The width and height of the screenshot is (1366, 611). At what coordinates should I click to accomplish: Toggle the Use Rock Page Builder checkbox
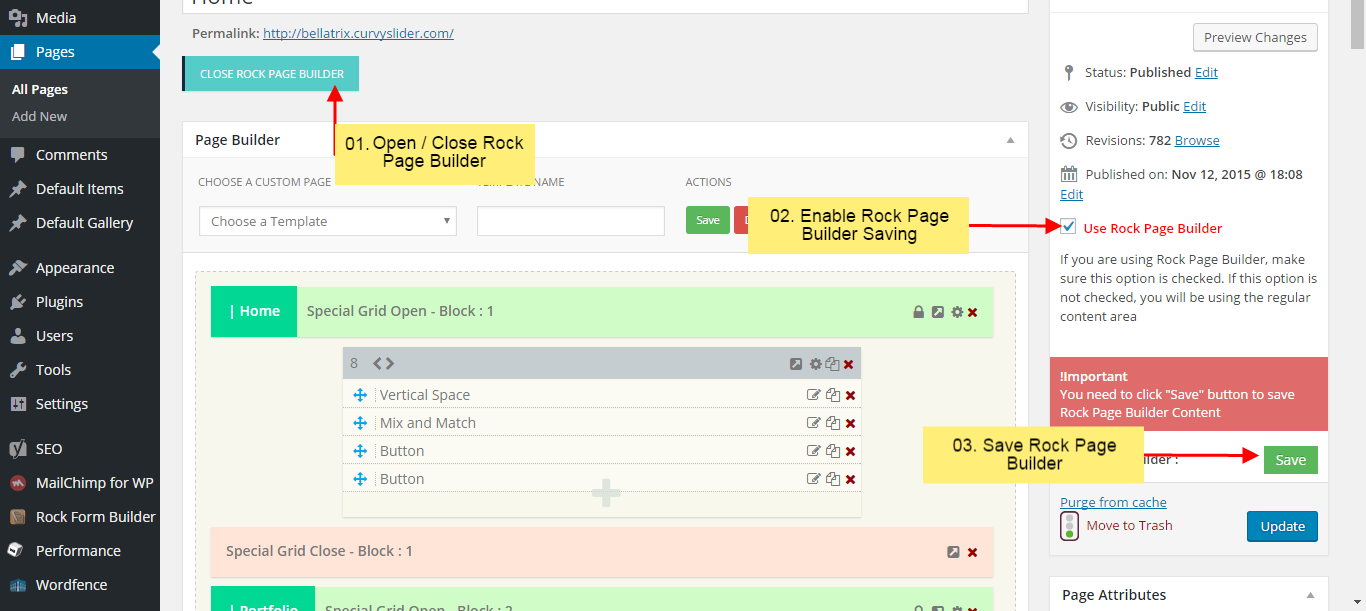click(1069, 227)
